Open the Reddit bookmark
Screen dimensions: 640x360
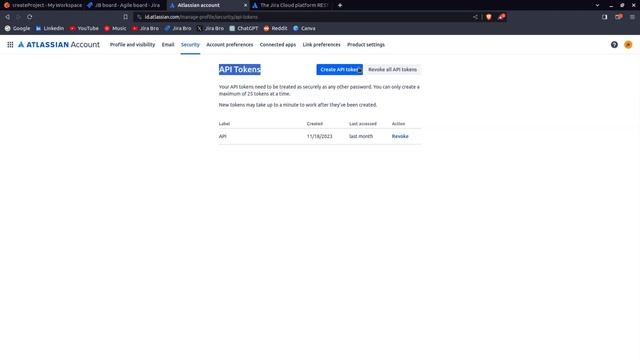[276, 28]
